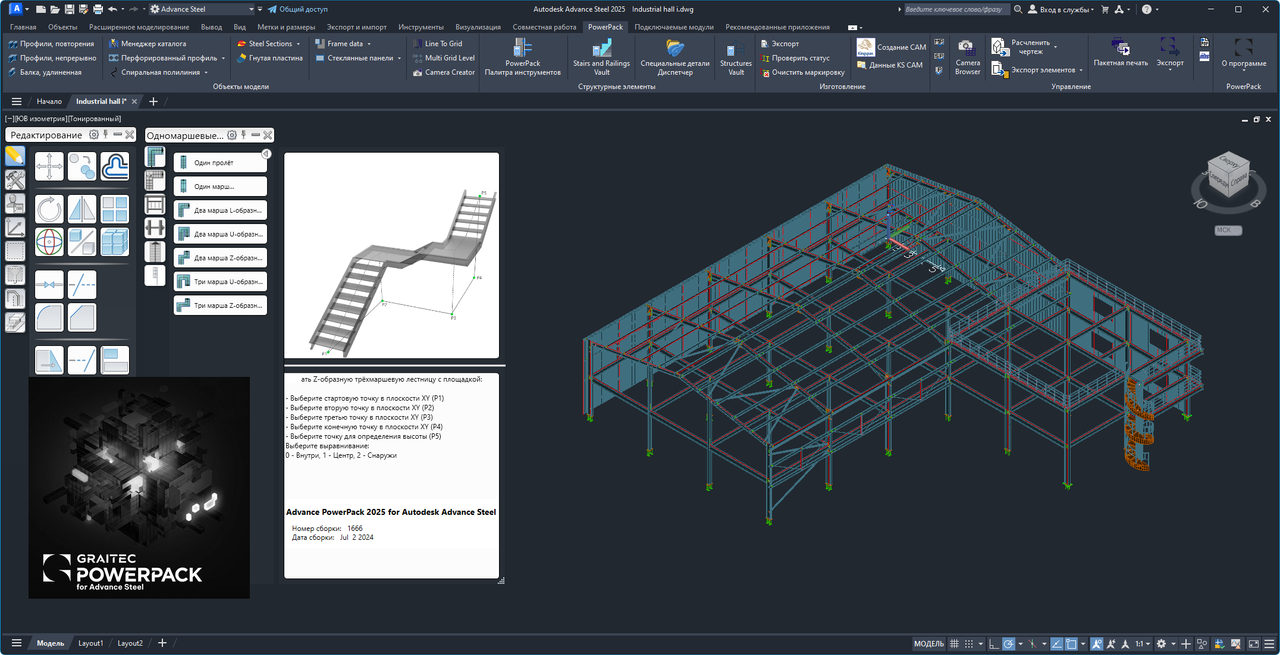Pin the Редактирование palette
The height and width of the screenshot is (655, 1280).
pos(105,134)
